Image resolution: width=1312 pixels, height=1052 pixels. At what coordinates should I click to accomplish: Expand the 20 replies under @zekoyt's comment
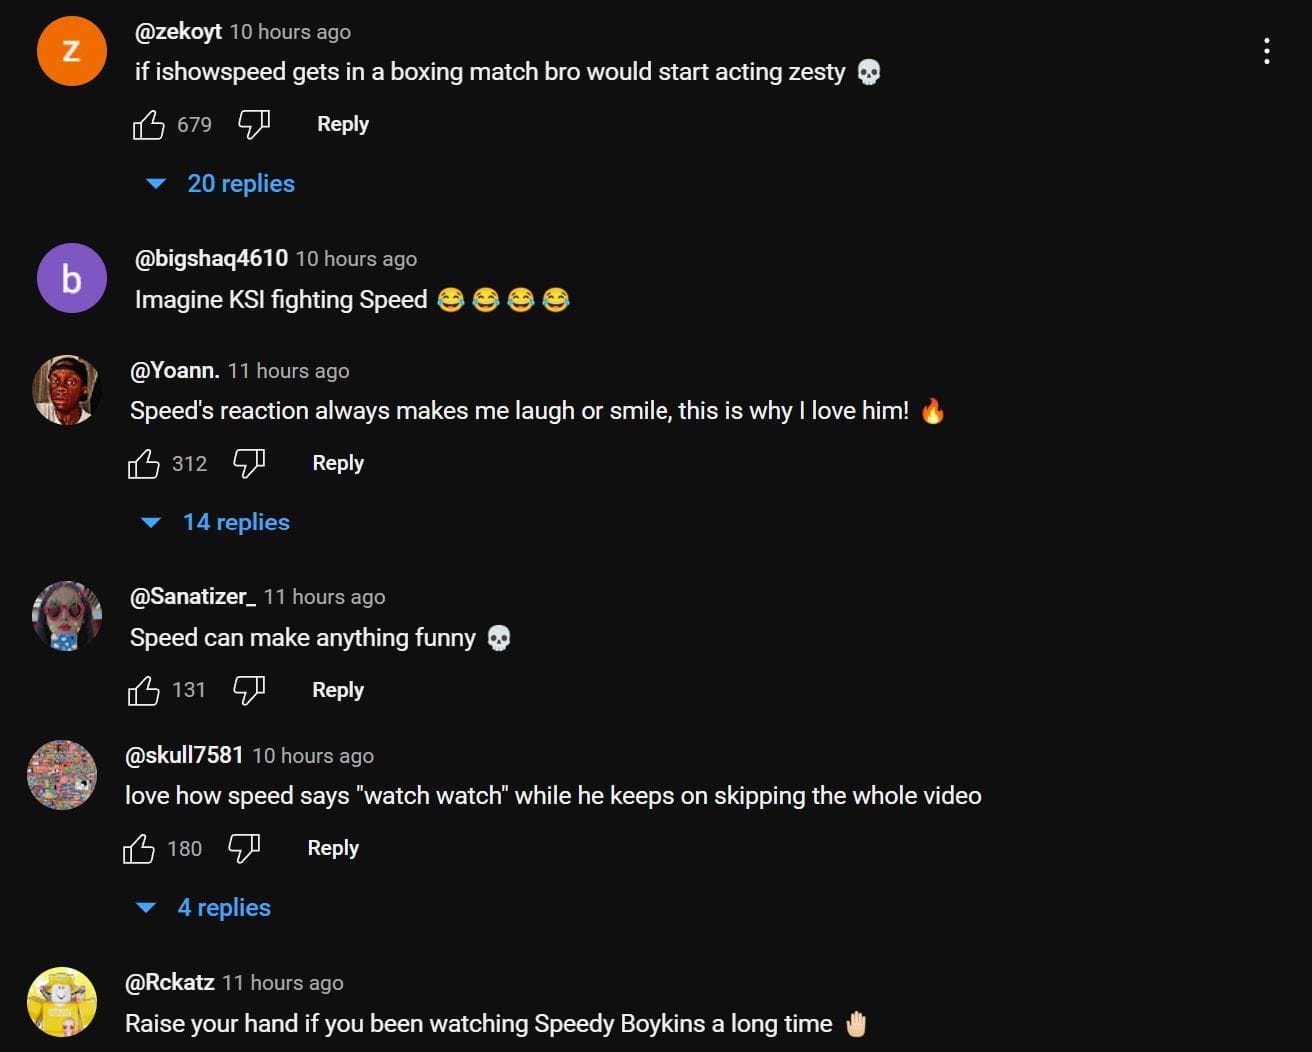[x=241, y=183]
